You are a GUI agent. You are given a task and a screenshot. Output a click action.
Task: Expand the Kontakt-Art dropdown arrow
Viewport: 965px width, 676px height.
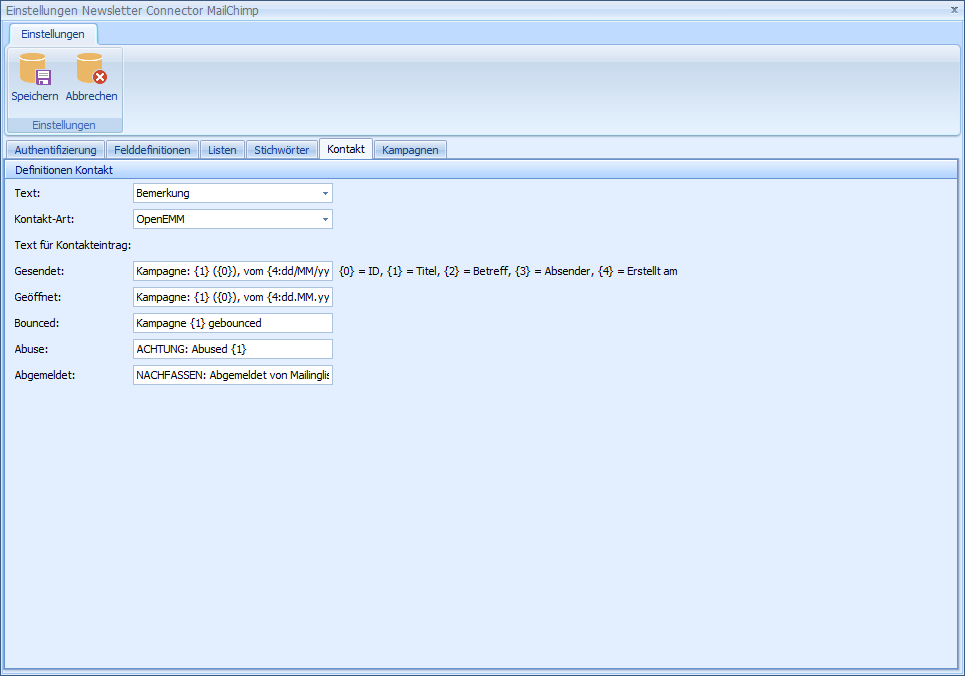coord(325,219)
